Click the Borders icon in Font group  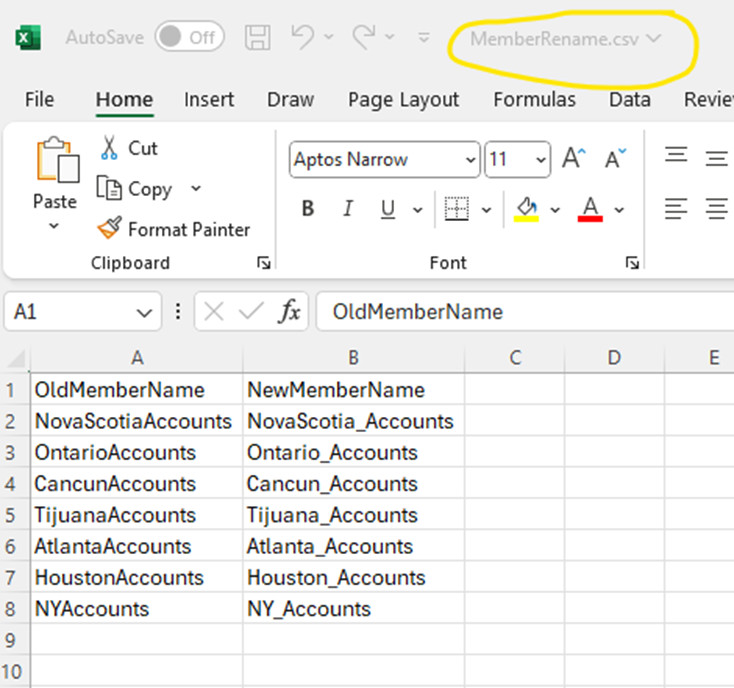(x=457, y=209)
